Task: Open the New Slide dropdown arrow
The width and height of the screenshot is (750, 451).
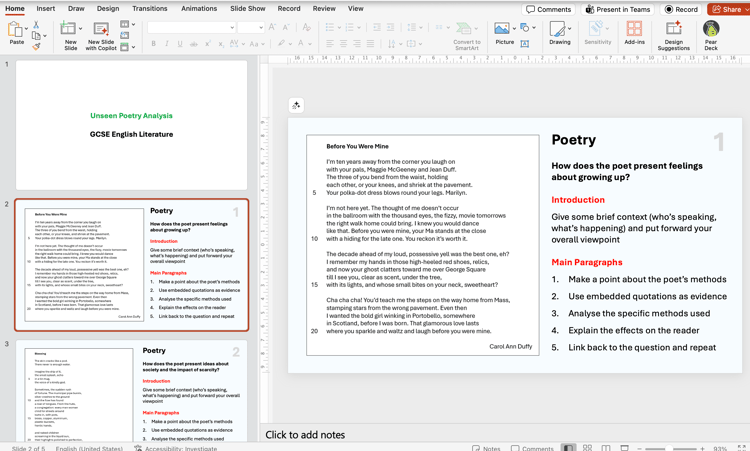Action: tap(79, 29)
